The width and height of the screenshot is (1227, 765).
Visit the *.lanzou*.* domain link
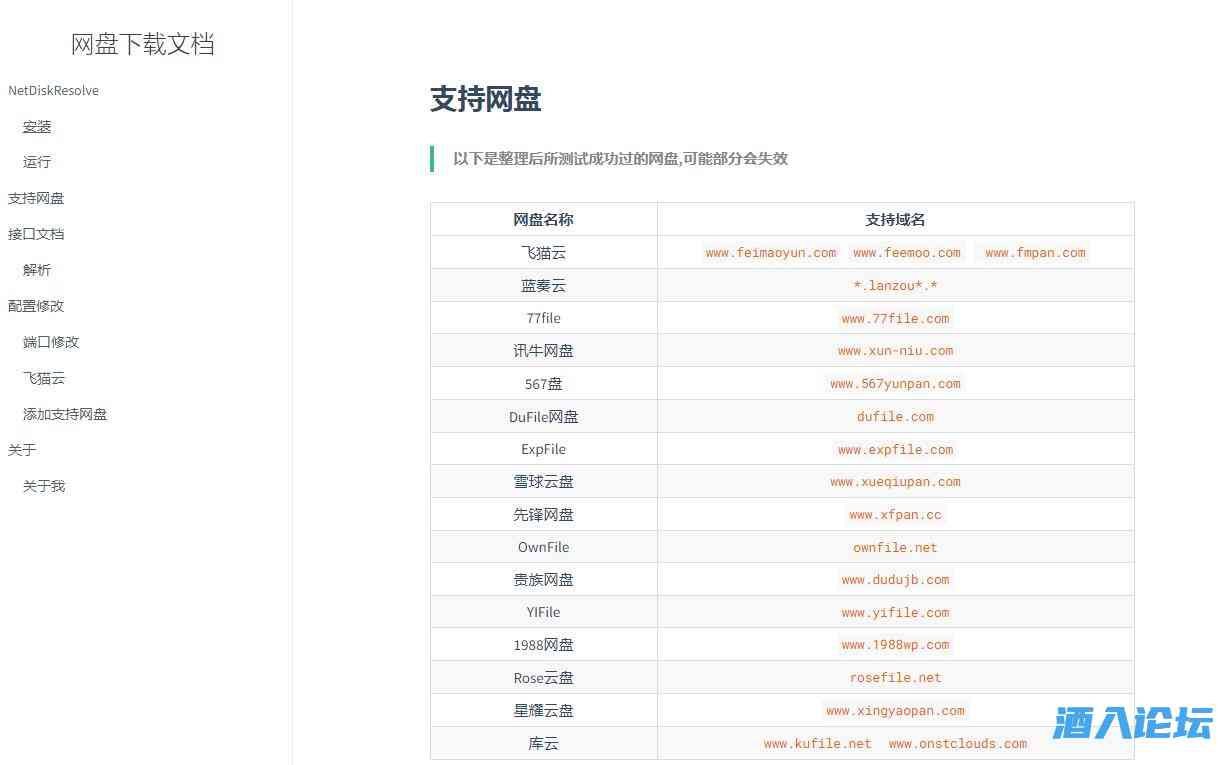895,285
